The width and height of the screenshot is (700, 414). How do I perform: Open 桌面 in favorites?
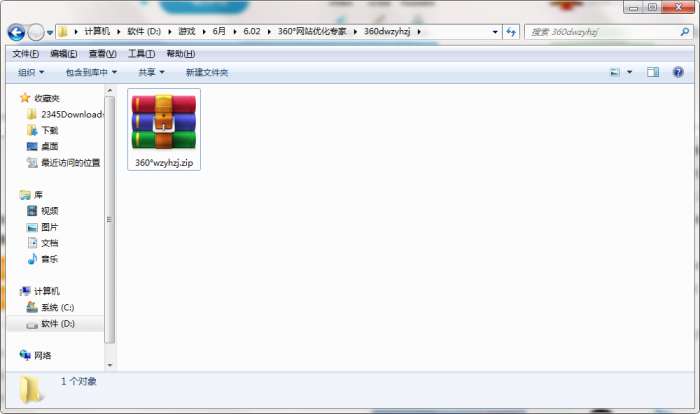pyautogui.click(x=50, y=146)
